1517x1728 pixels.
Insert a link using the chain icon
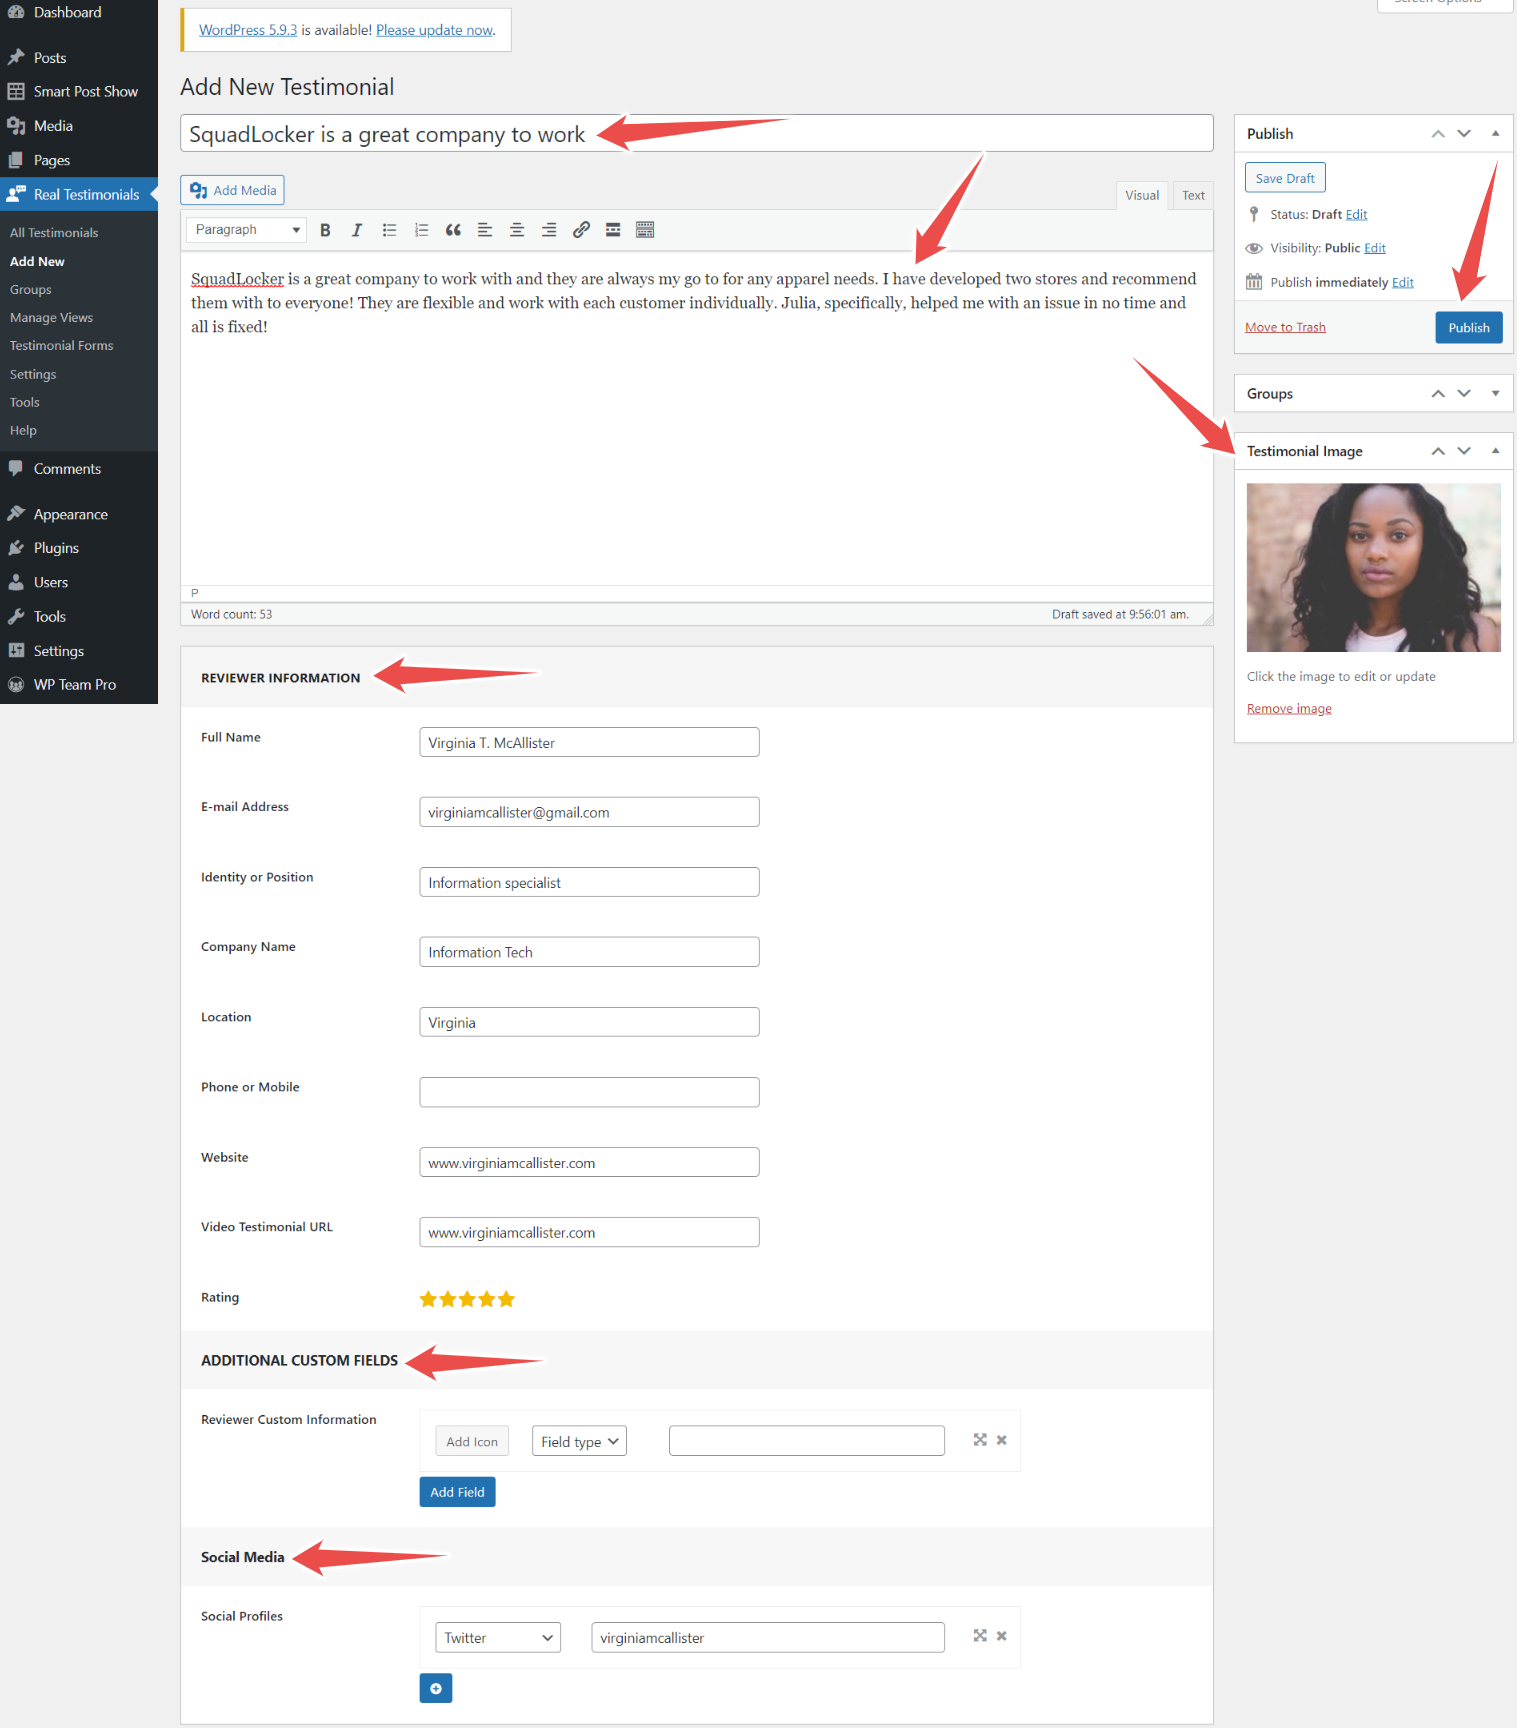[581, 230]
